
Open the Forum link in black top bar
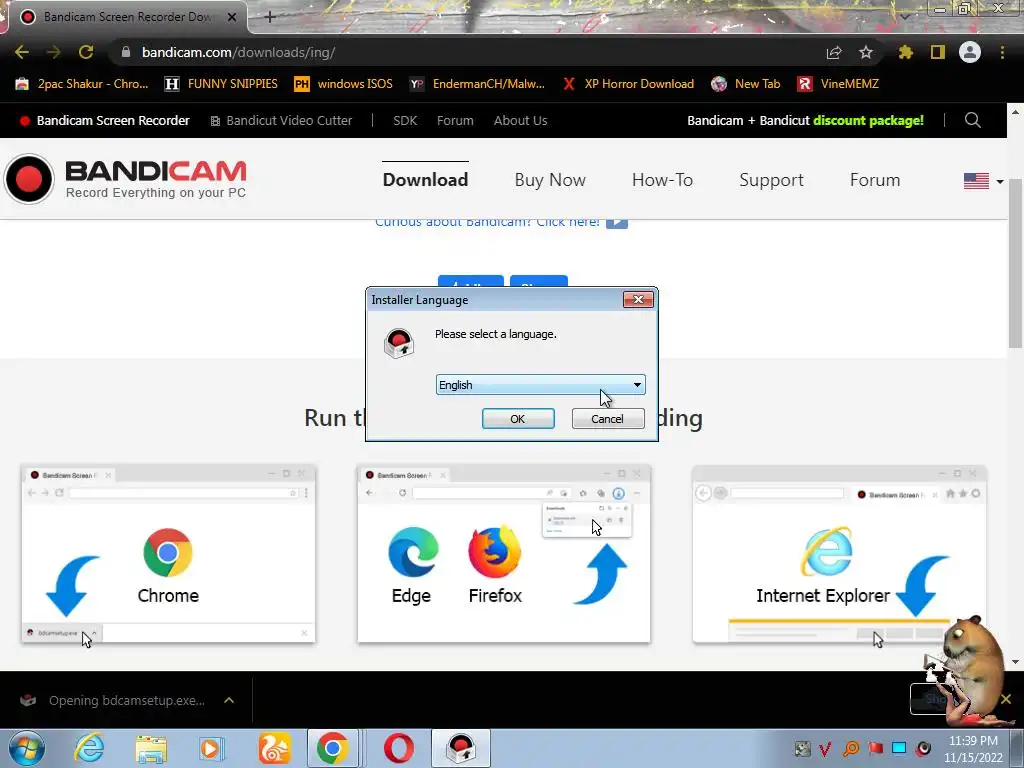click(455, 120)
